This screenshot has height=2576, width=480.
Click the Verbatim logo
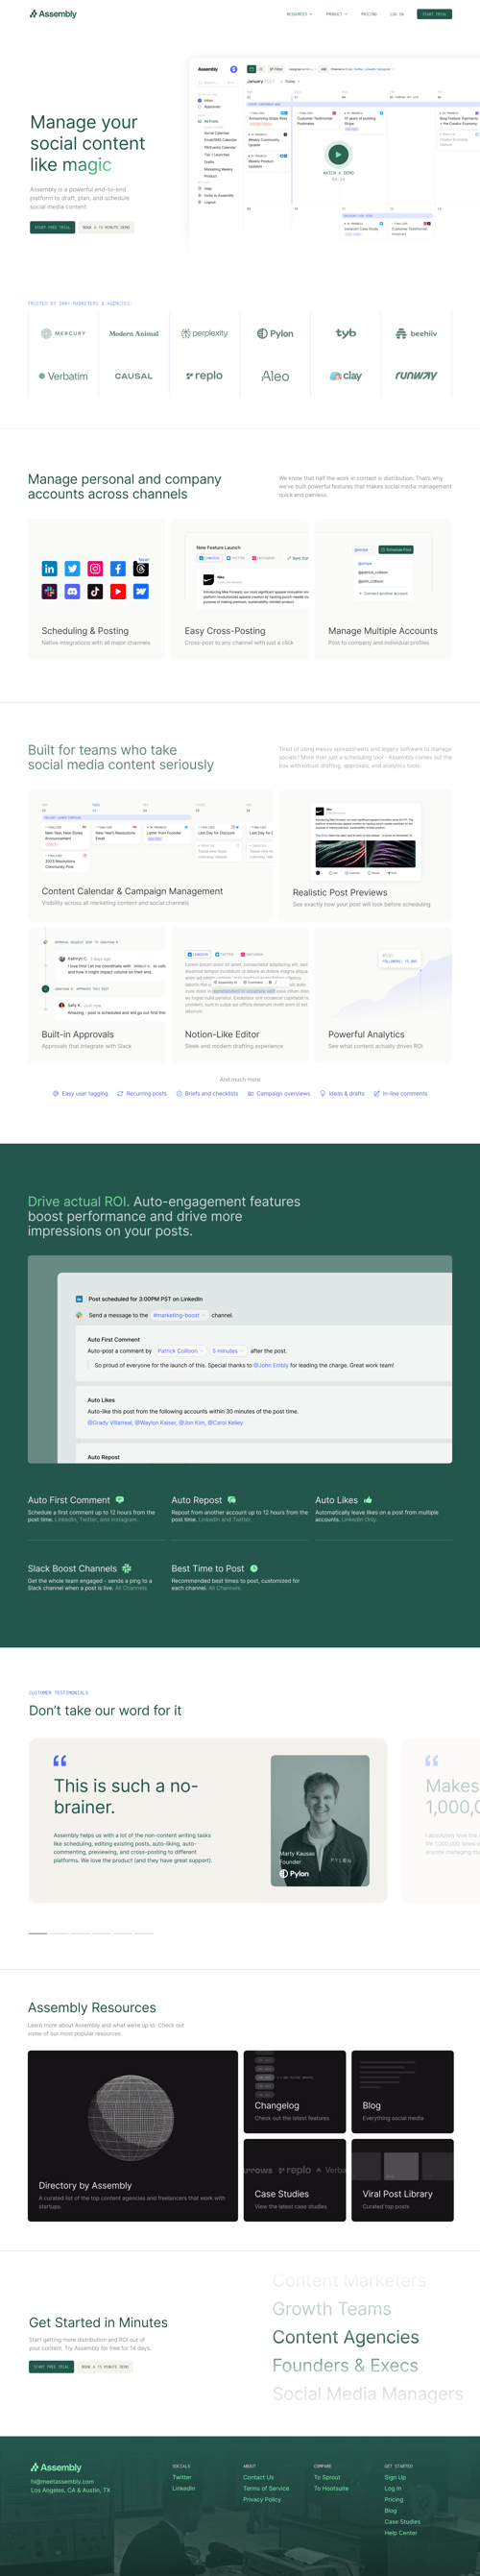click(x=63, y=376)
